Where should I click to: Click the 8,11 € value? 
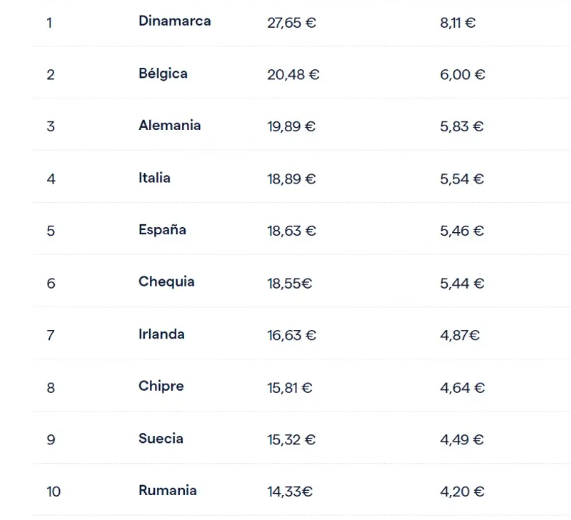pos(457,23)
